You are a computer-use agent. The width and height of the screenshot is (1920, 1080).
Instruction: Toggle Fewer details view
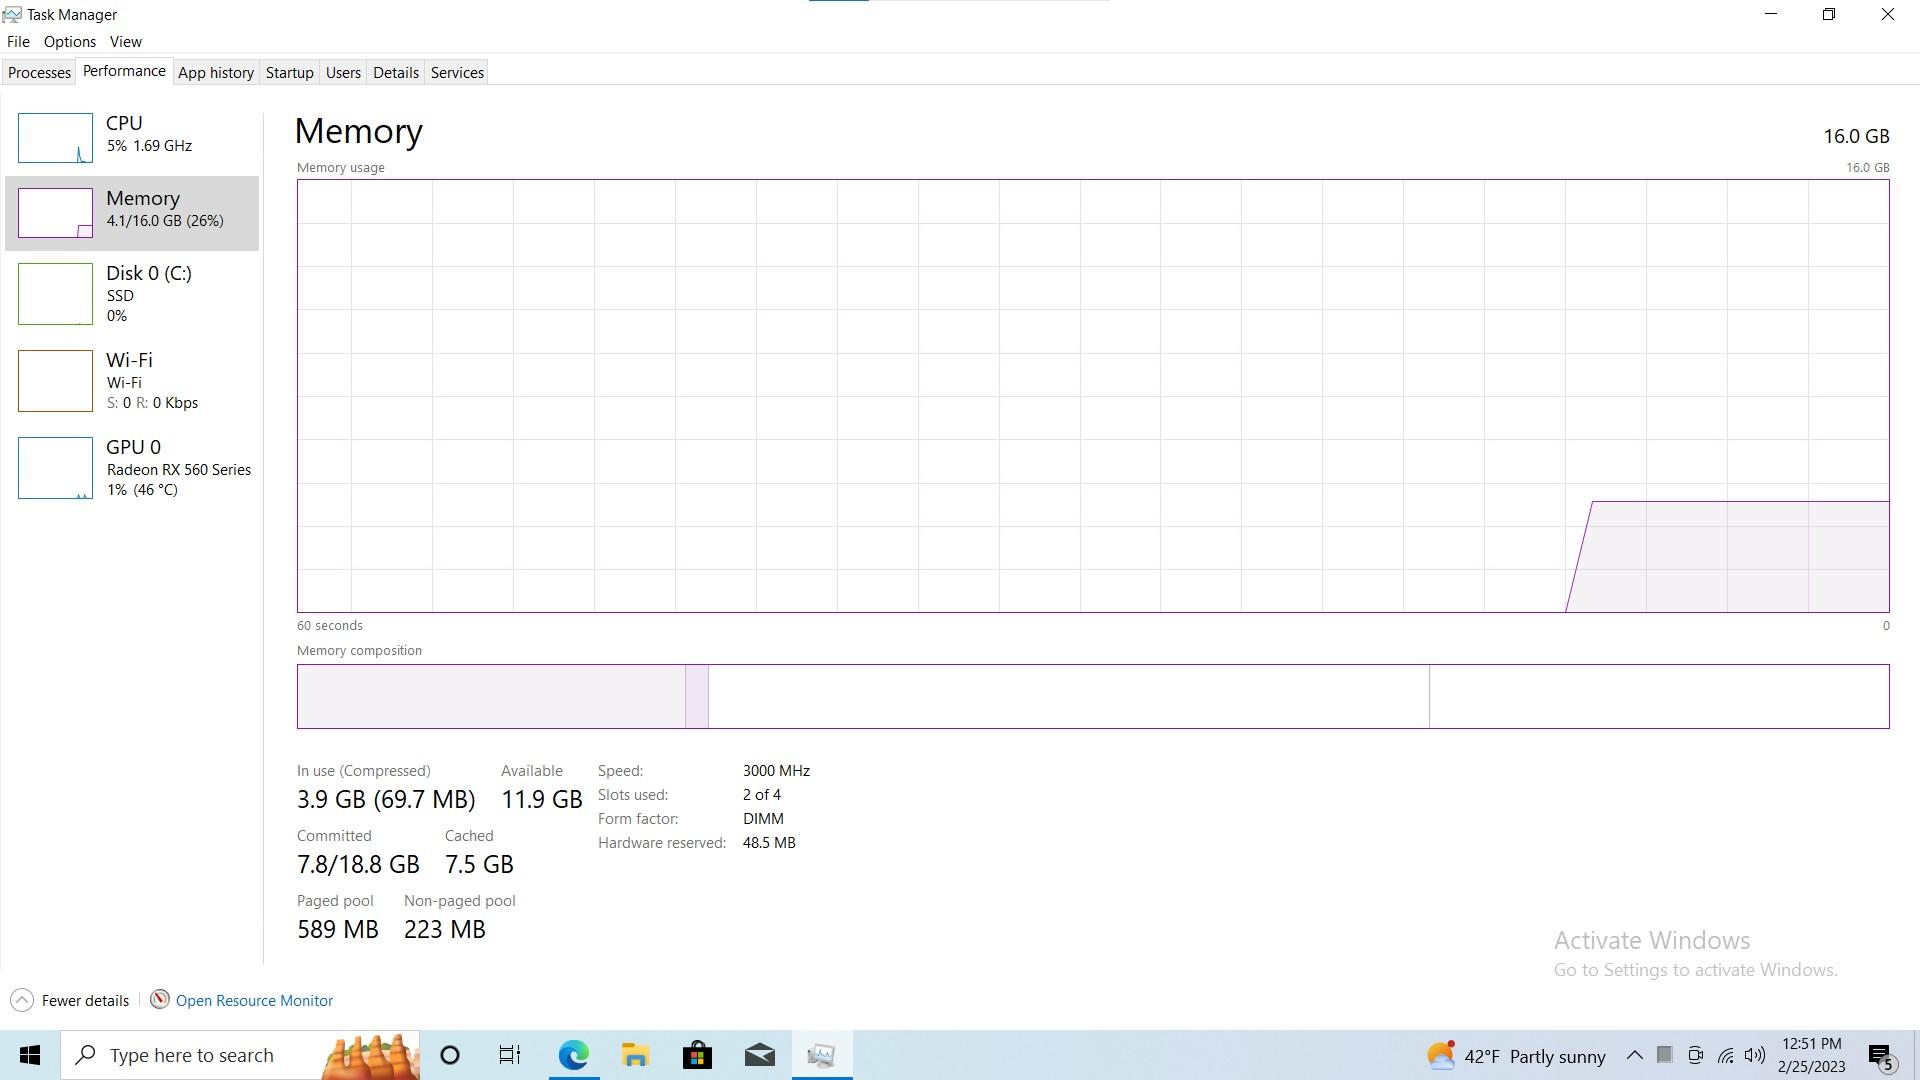pyautogui.click(x=69, y=1000)
